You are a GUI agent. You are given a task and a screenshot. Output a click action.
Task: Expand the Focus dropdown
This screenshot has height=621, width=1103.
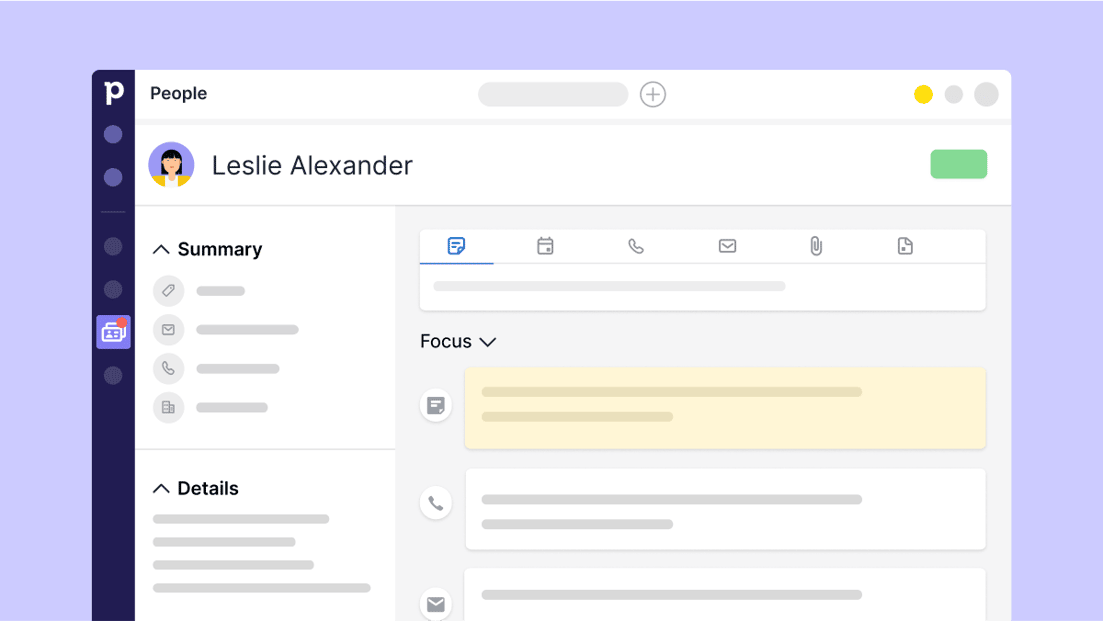[x=458, y=342]
